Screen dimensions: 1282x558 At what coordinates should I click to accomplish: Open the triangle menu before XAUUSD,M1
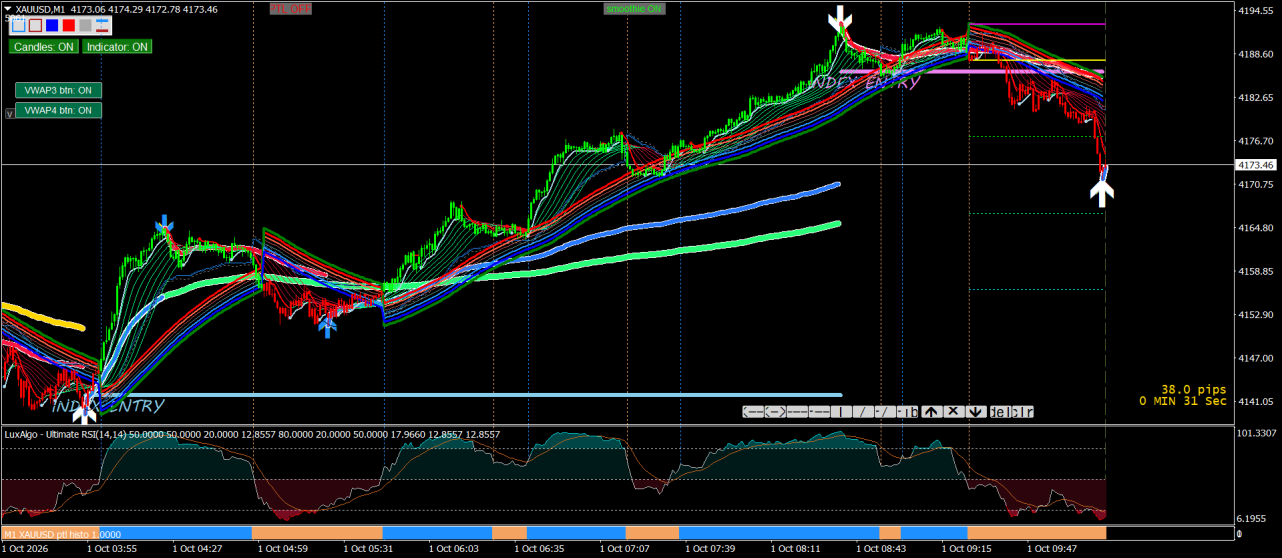coord(8,9)
